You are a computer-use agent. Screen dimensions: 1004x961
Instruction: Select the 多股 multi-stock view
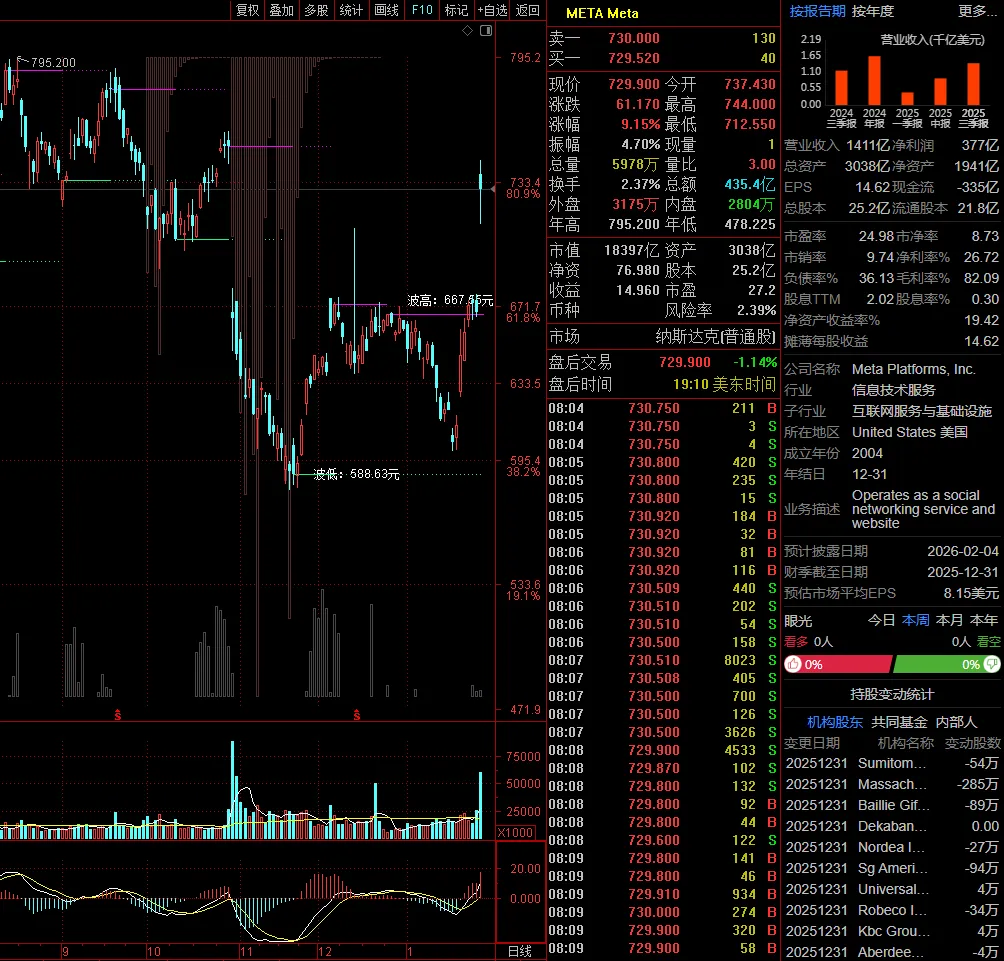pyautogui.click(x=316, y=10)
